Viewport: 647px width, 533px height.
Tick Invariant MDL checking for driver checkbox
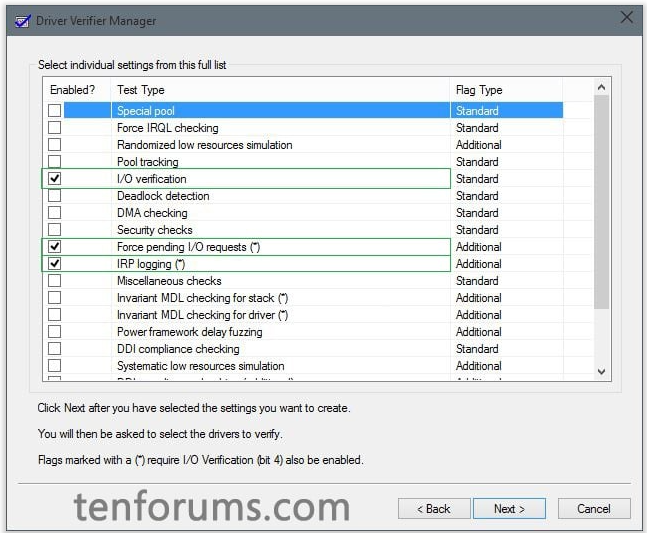point(54,315)
